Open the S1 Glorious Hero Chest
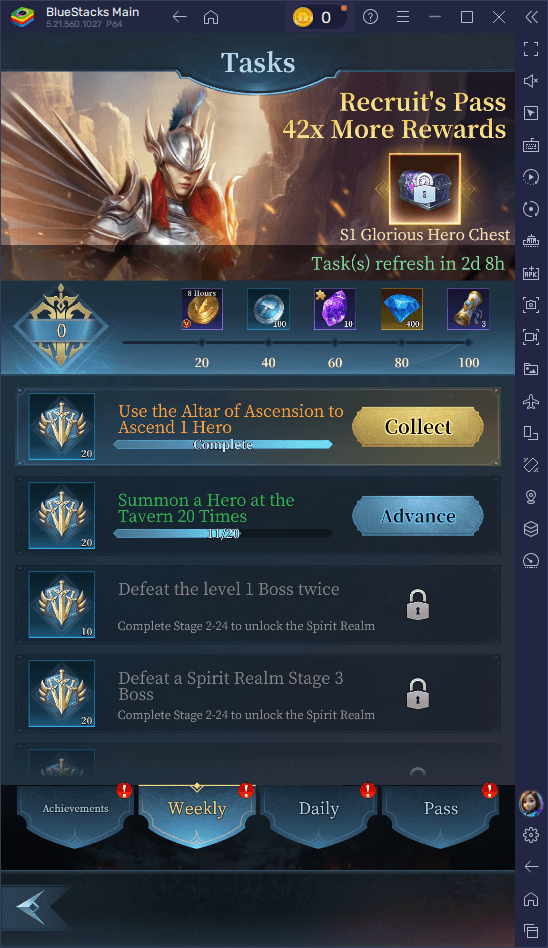 click(x=425, y=189)
